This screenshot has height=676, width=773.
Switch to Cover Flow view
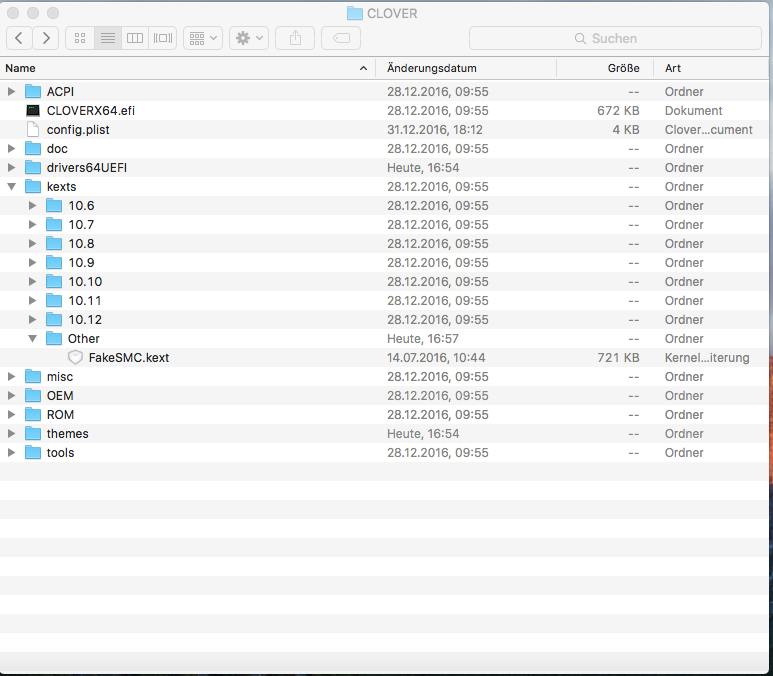[x=163, y=38]
